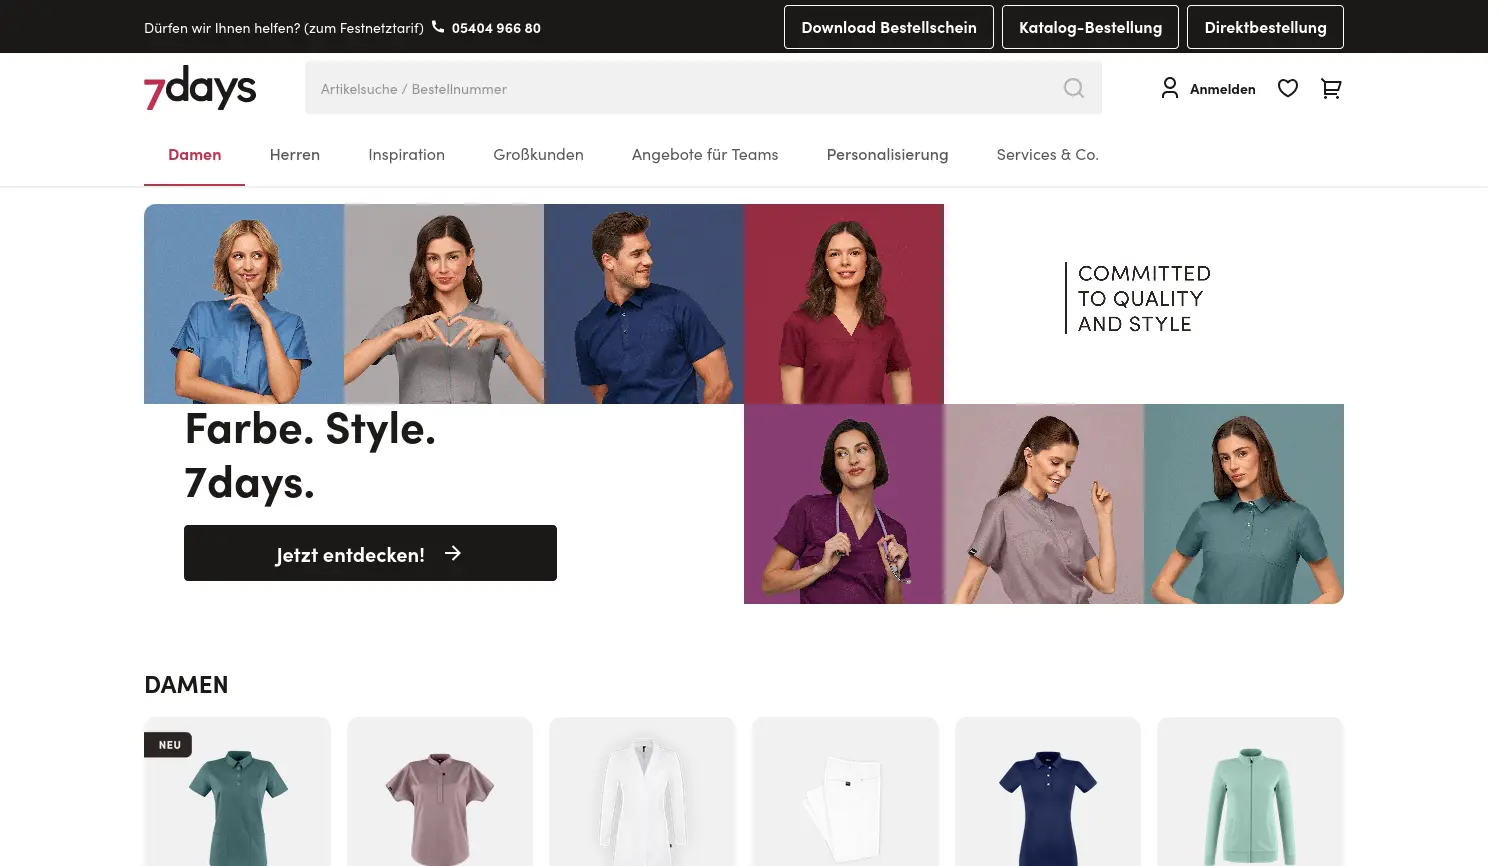Open the wishlist heart icon

[1287, 88]
